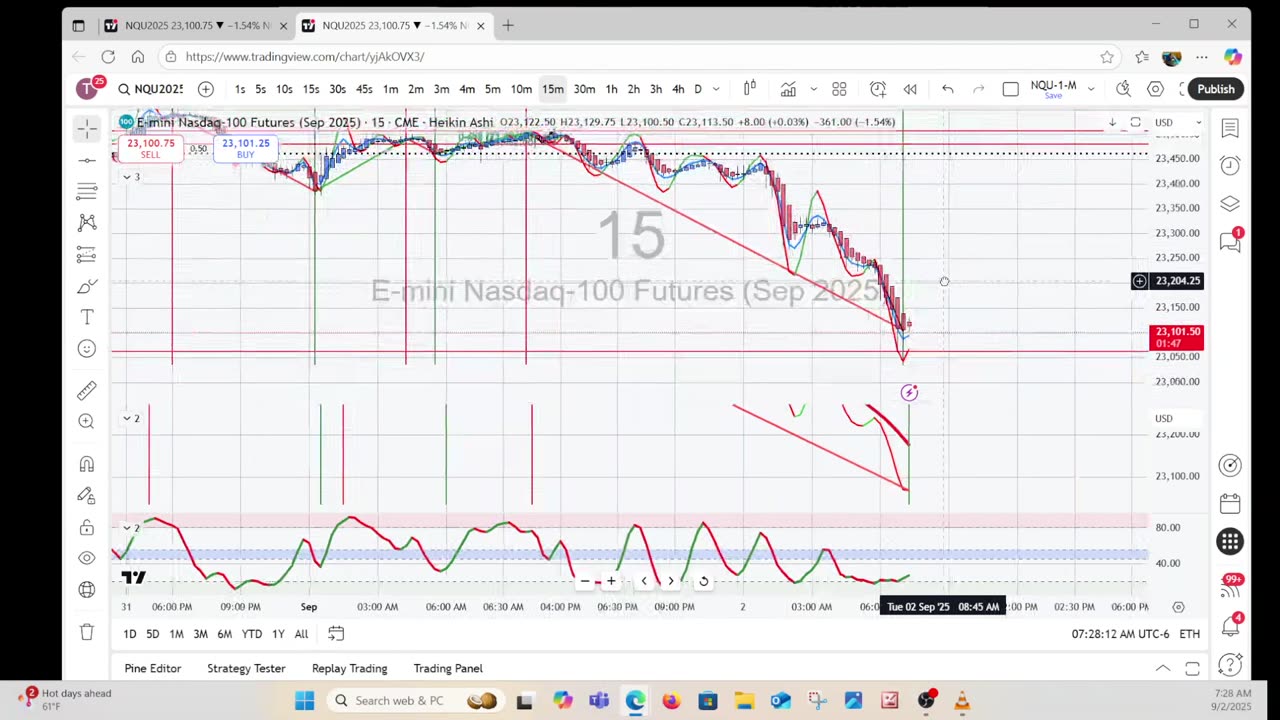
Task: Click the 23,100.75 SELL button
Action: (x=150, y=148)
